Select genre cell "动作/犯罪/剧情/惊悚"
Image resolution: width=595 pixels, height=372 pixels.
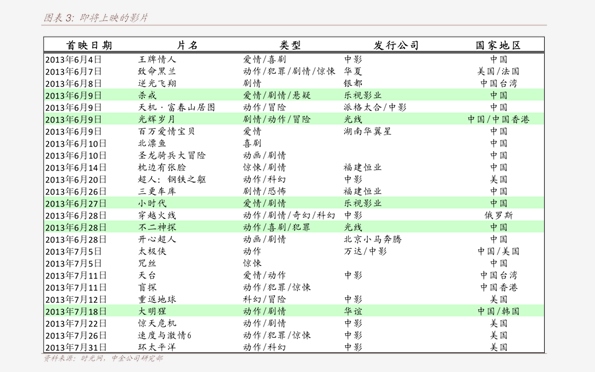coord(289,71)
